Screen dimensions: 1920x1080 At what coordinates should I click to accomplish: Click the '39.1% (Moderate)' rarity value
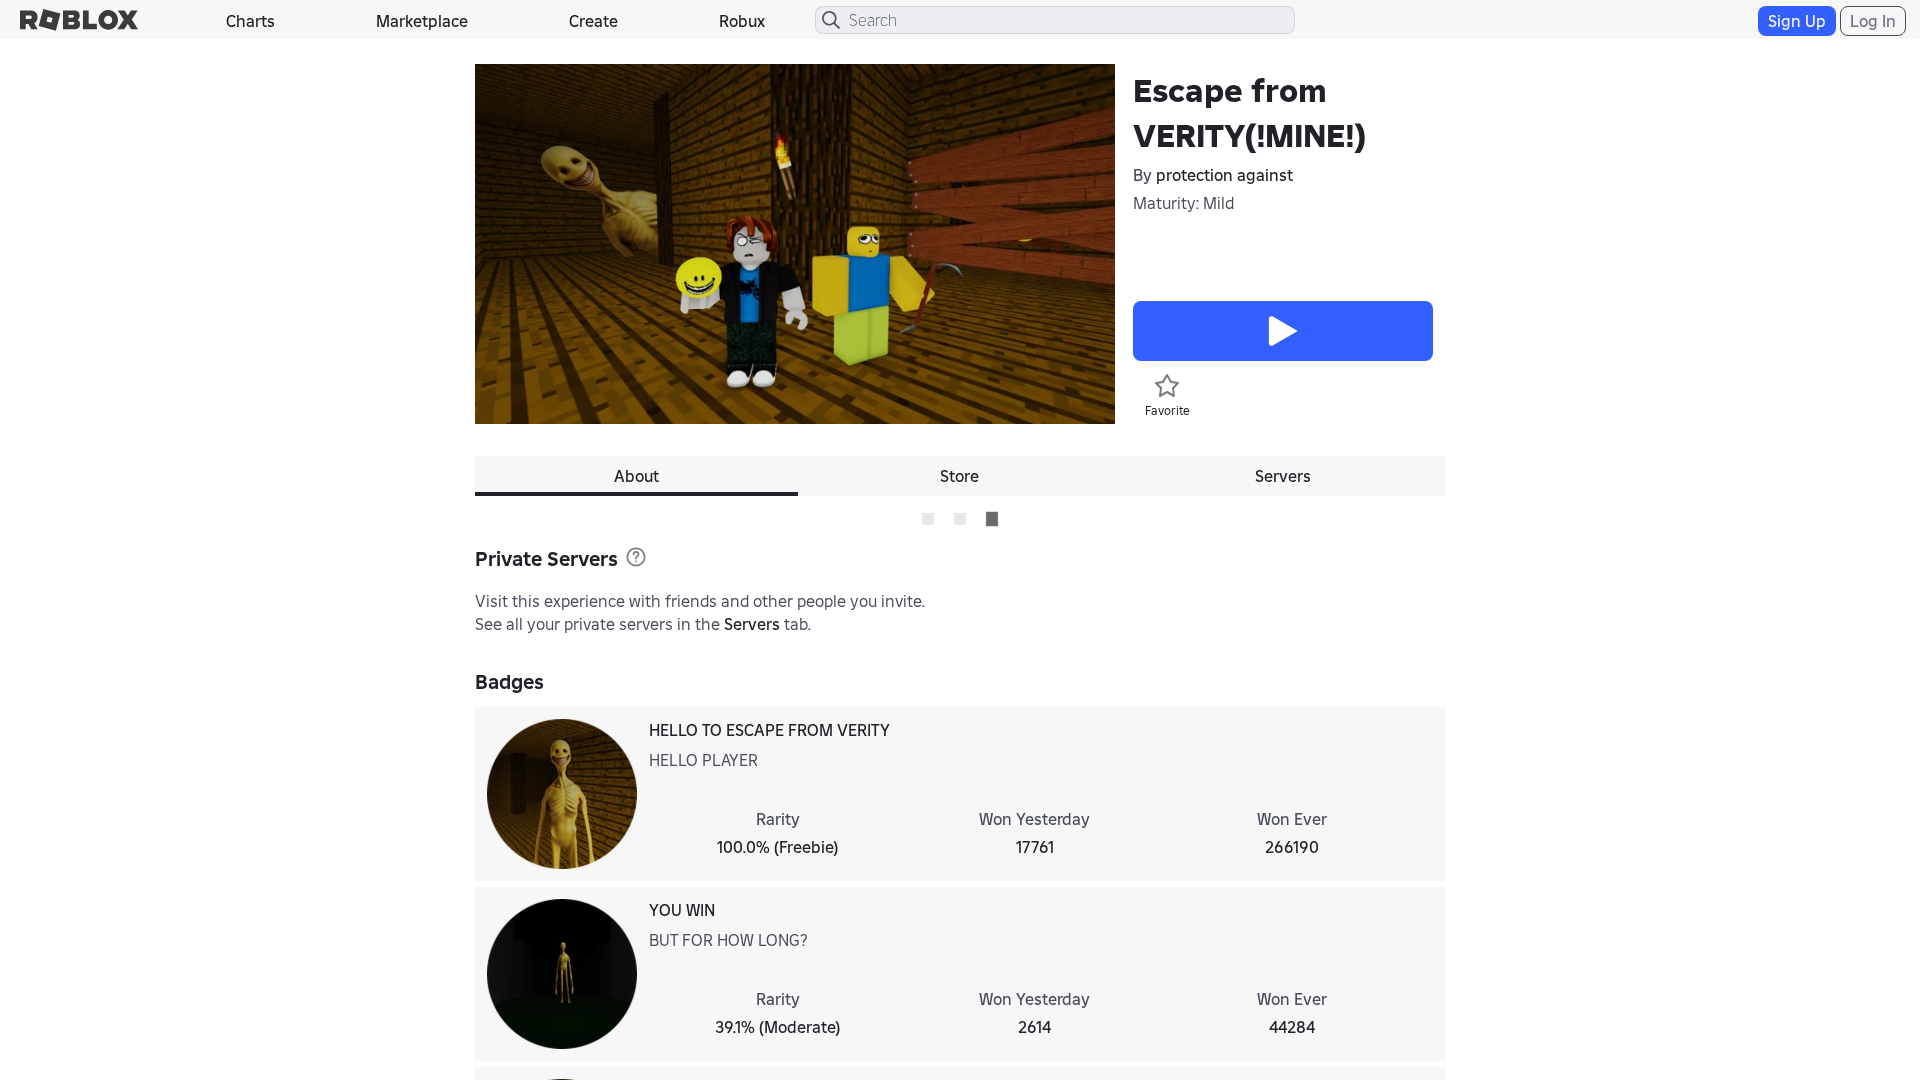coord(777,1027)
